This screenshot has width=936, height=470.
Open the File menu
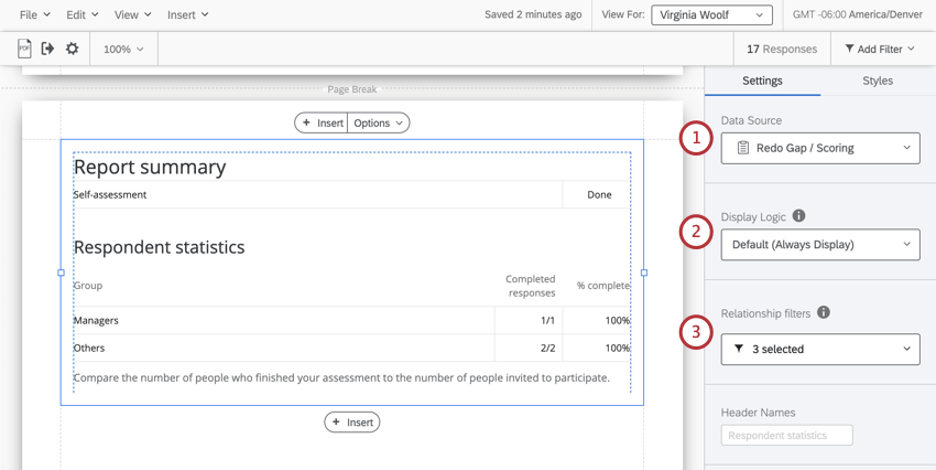35,15
